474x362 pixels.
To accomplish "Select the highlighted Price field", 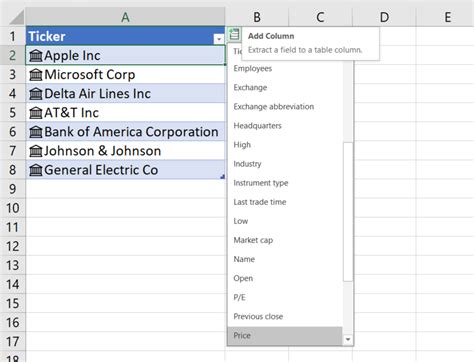I will tap(285, 336).
